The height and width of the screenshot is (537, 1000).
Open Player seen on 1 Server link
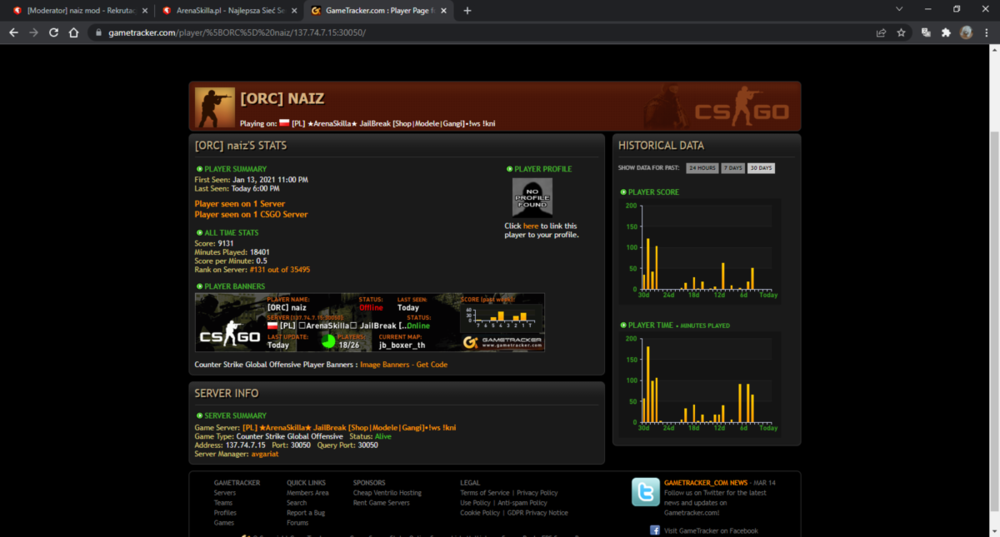pyautogui.click(x=240, y=204)
